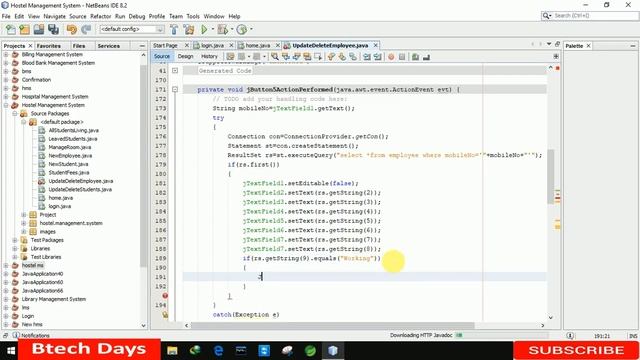Click the Shift Line Left editor icon
The width and height of the screenshot is (640, 360).
(367, 57)
